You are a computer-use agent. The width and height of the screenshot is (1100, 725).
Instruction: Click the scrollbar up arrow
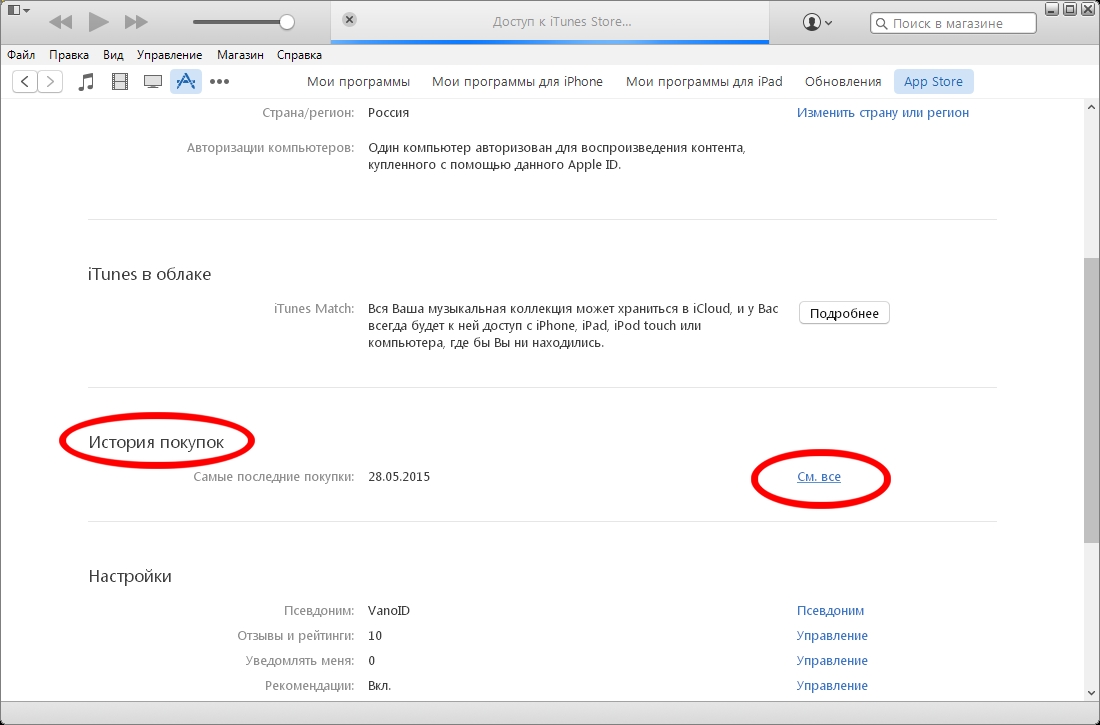click(1092, 107)
